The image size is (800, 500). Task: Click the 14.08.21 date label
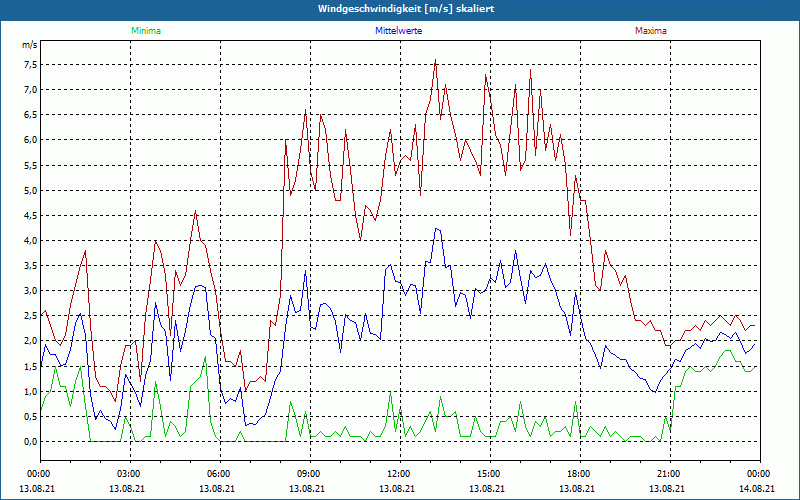pyautogui.click(x=758, y=489)
